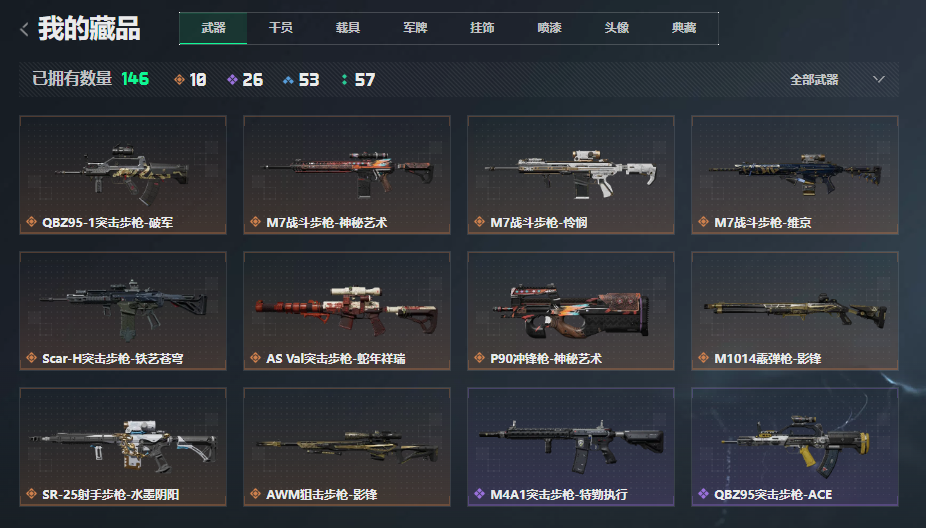Click purple rarity badge on M4A1突击步枪-特勤执行
This screenshot has height=528, width=926.
480,494
